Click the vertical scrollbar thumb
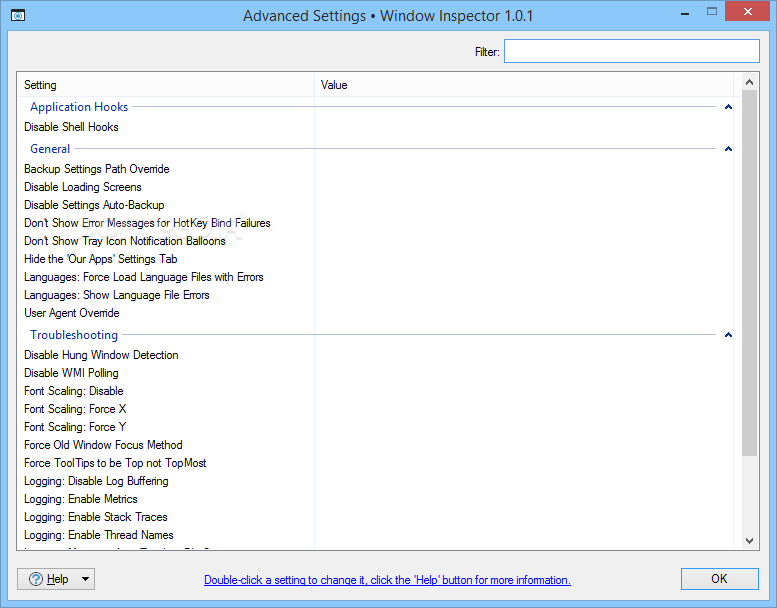Image resolution: width=777 pixels, height=608 pixels. 749,273
